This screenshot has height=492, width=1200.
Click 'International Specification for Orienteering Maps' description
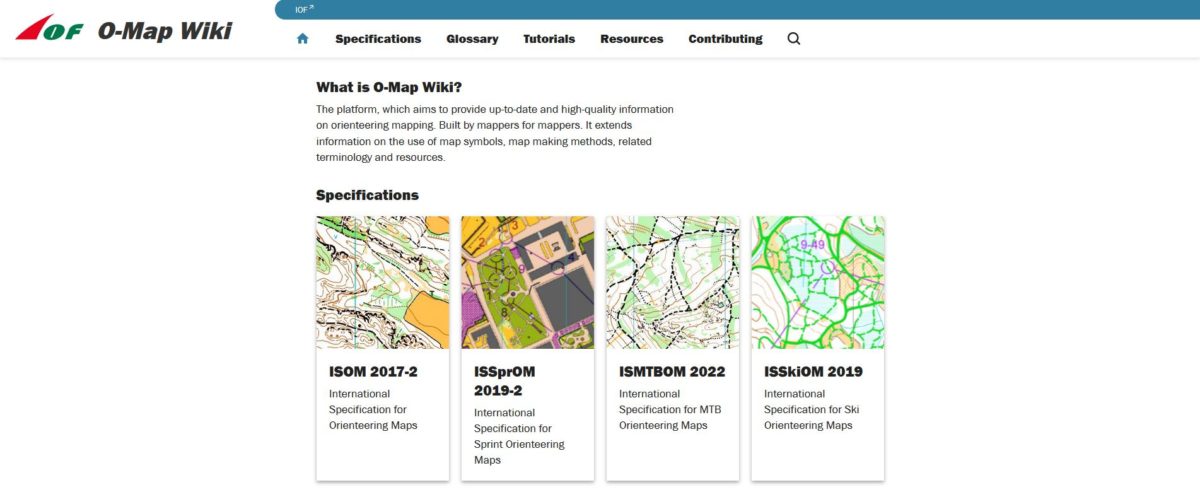tap(373, 410)
